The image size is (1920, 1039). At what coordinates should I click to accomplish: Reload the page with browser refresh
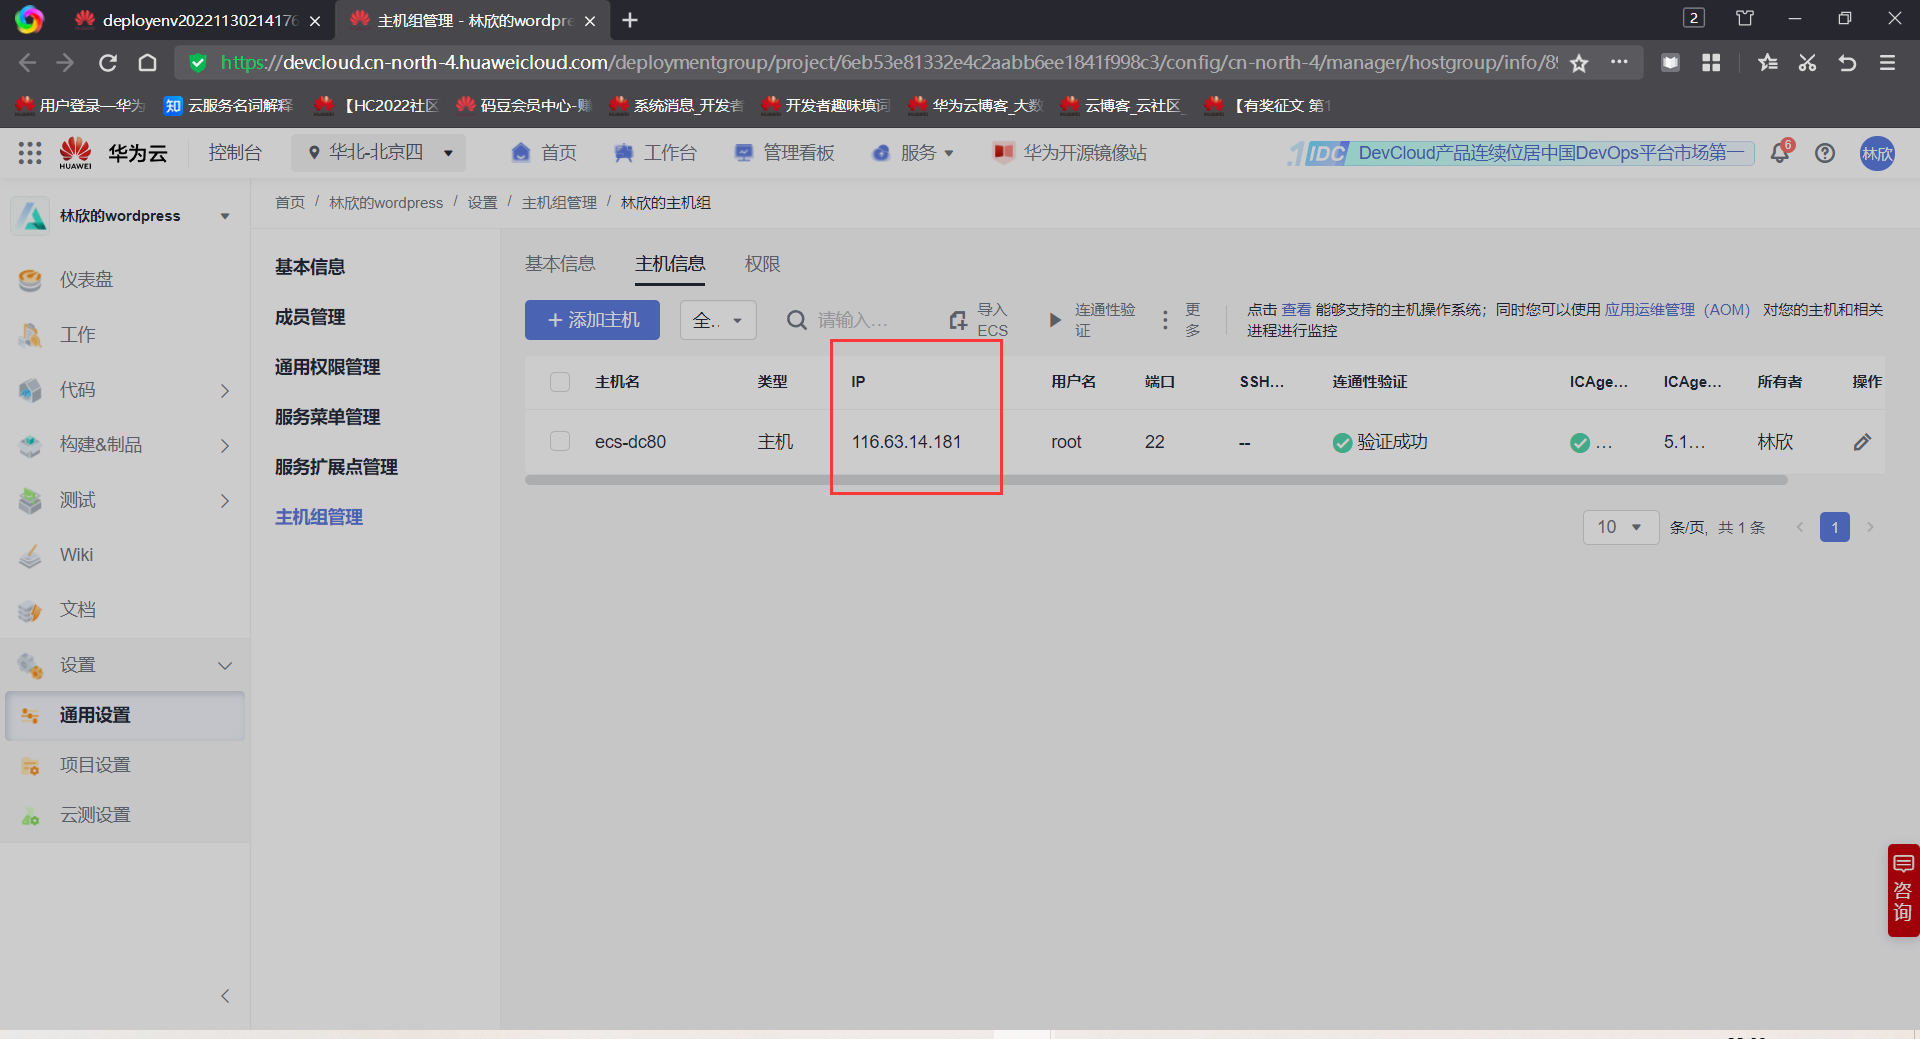[x=108, y=63]
